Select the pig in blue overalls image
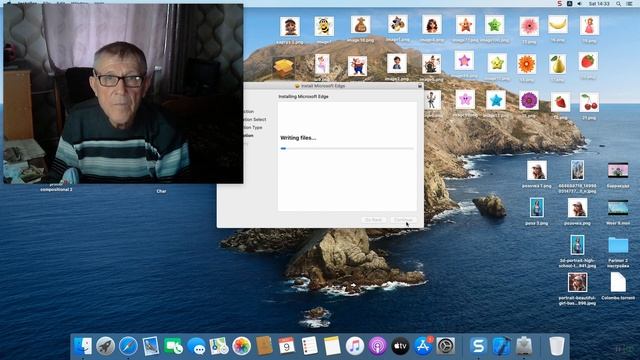 [x=358, y=66]
